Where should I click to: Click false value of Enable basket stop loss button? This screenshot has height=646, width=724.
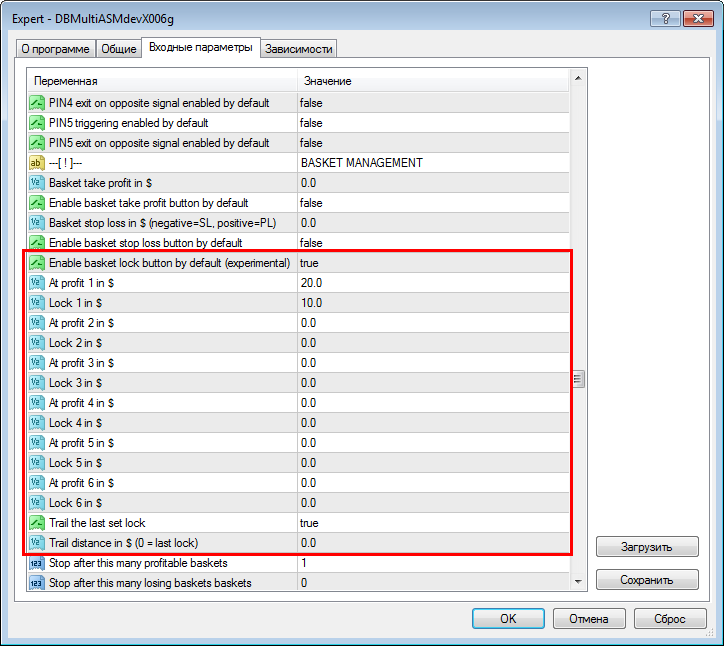click(311, 243)
